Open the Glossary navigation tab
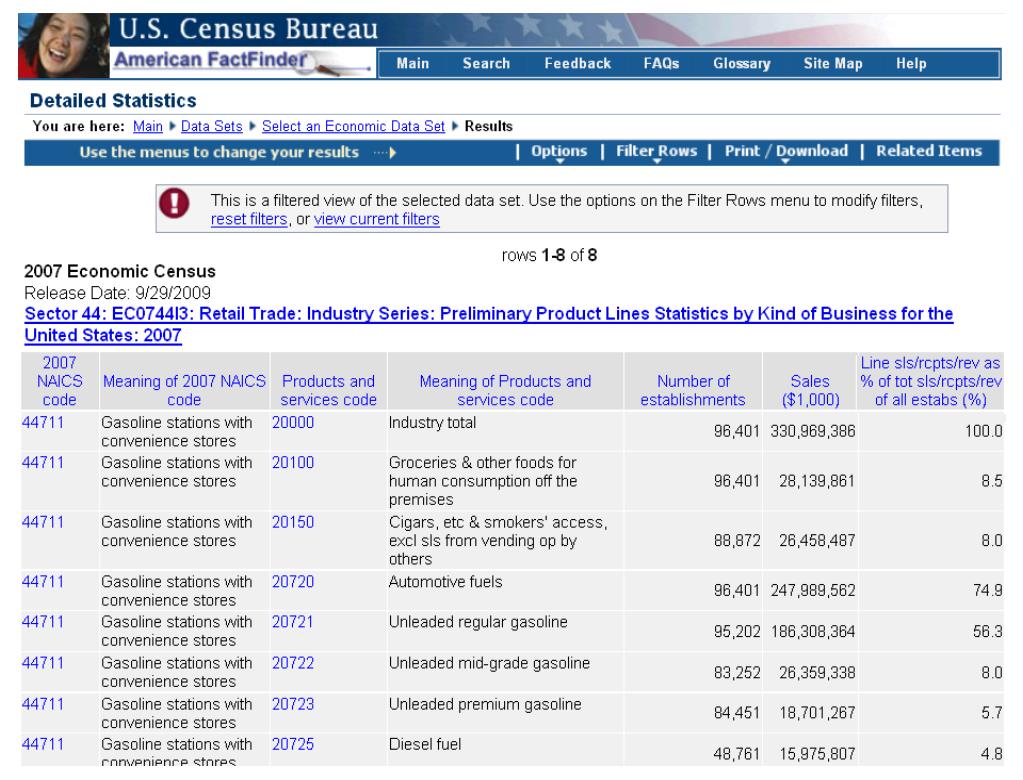 pos(741,63)
